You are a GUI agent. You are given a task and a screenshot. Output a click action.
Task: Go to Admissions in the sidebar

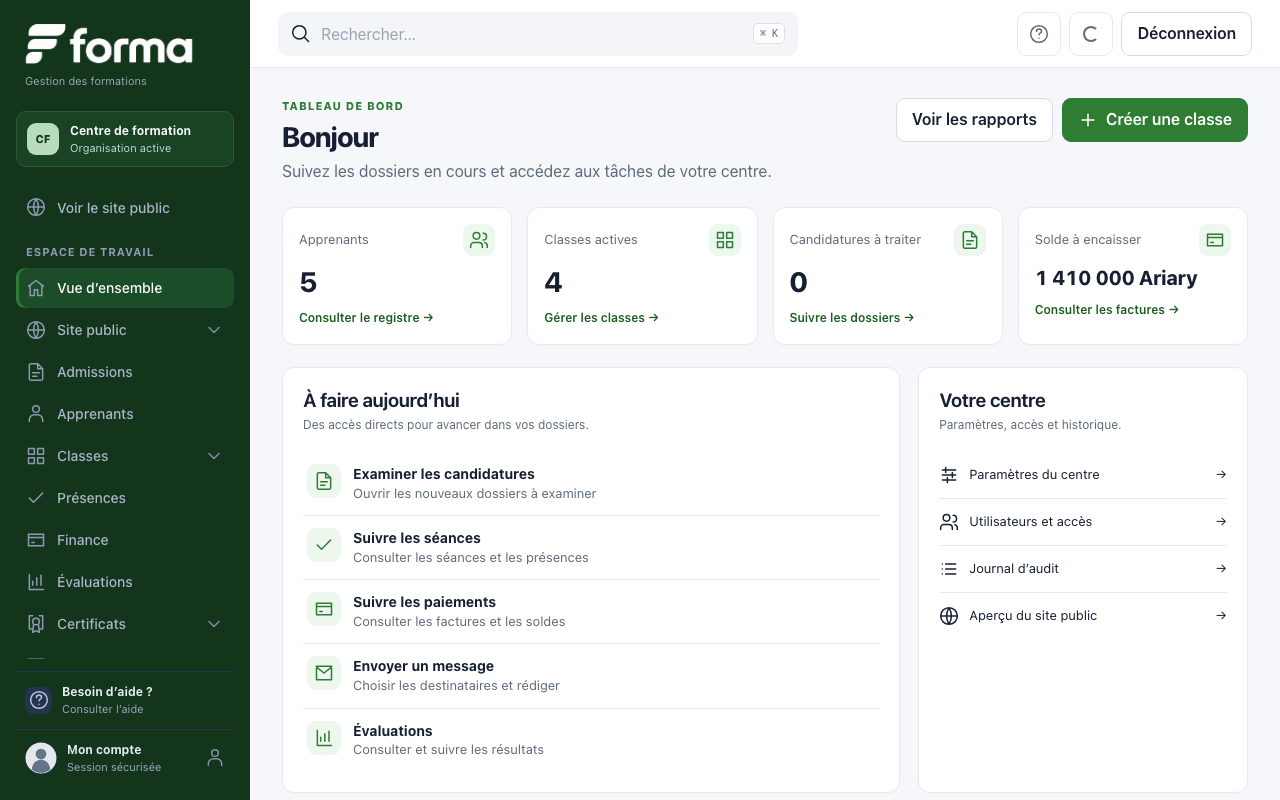point(125,372)
